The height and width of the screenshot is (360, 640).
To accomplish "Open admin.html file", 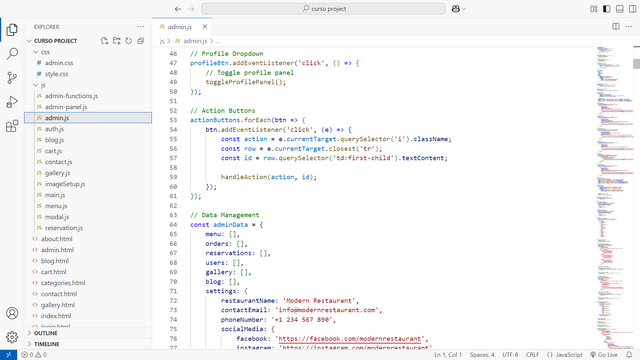I will coord(57,250).
